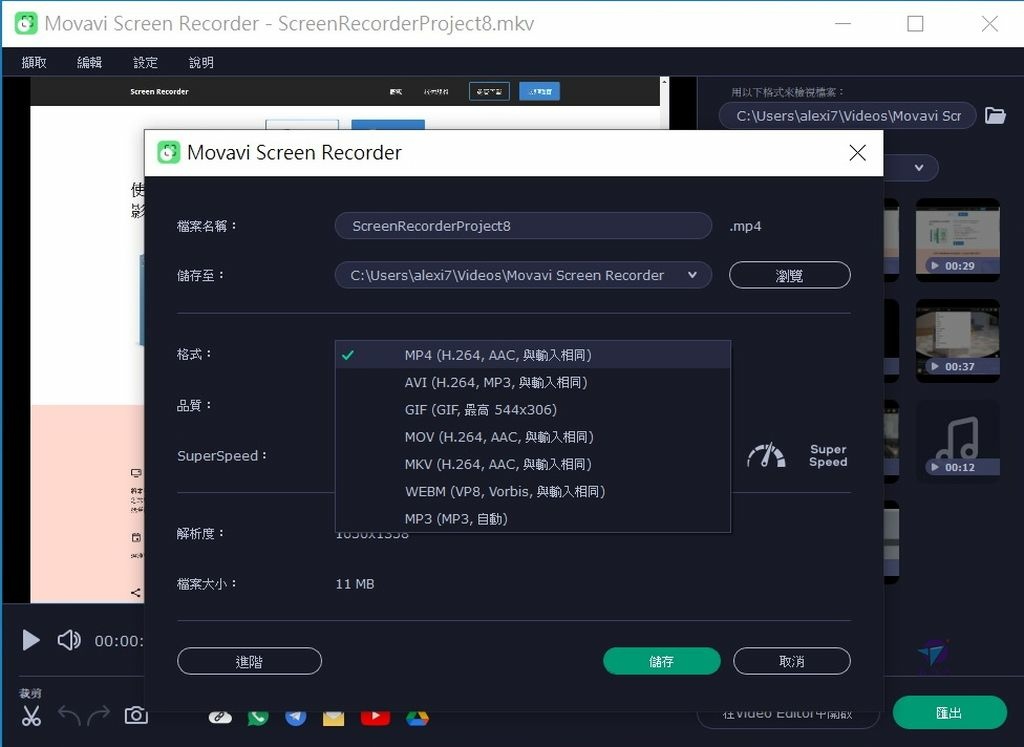Open the 00:12 audio thumbnail
Screen dimensions: 1024x747
[x=957, y=441]
